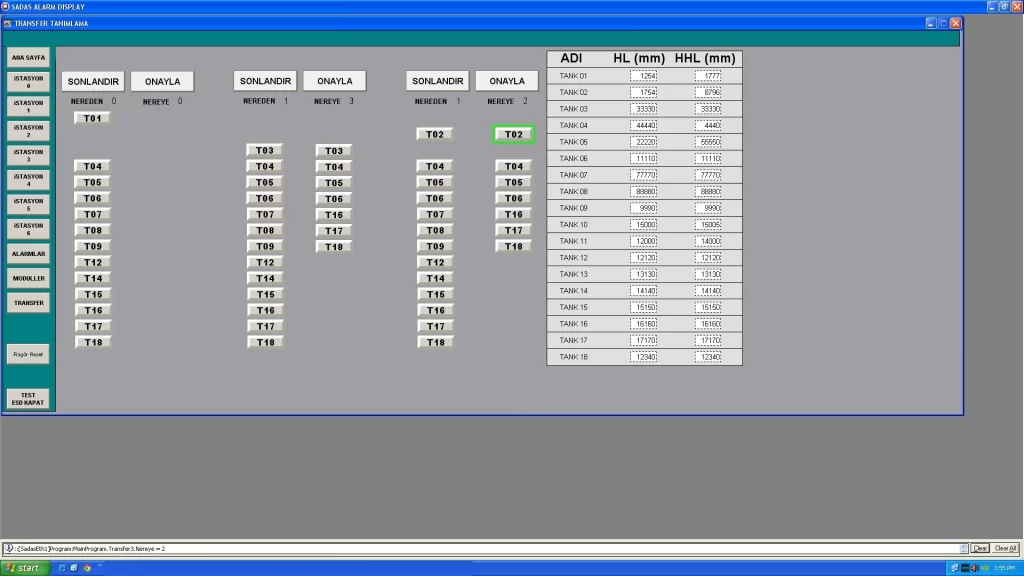This screenshot has width=1024, height=576.
Task: Click the alarm status icon beside message bar
Action: (8, 548)
